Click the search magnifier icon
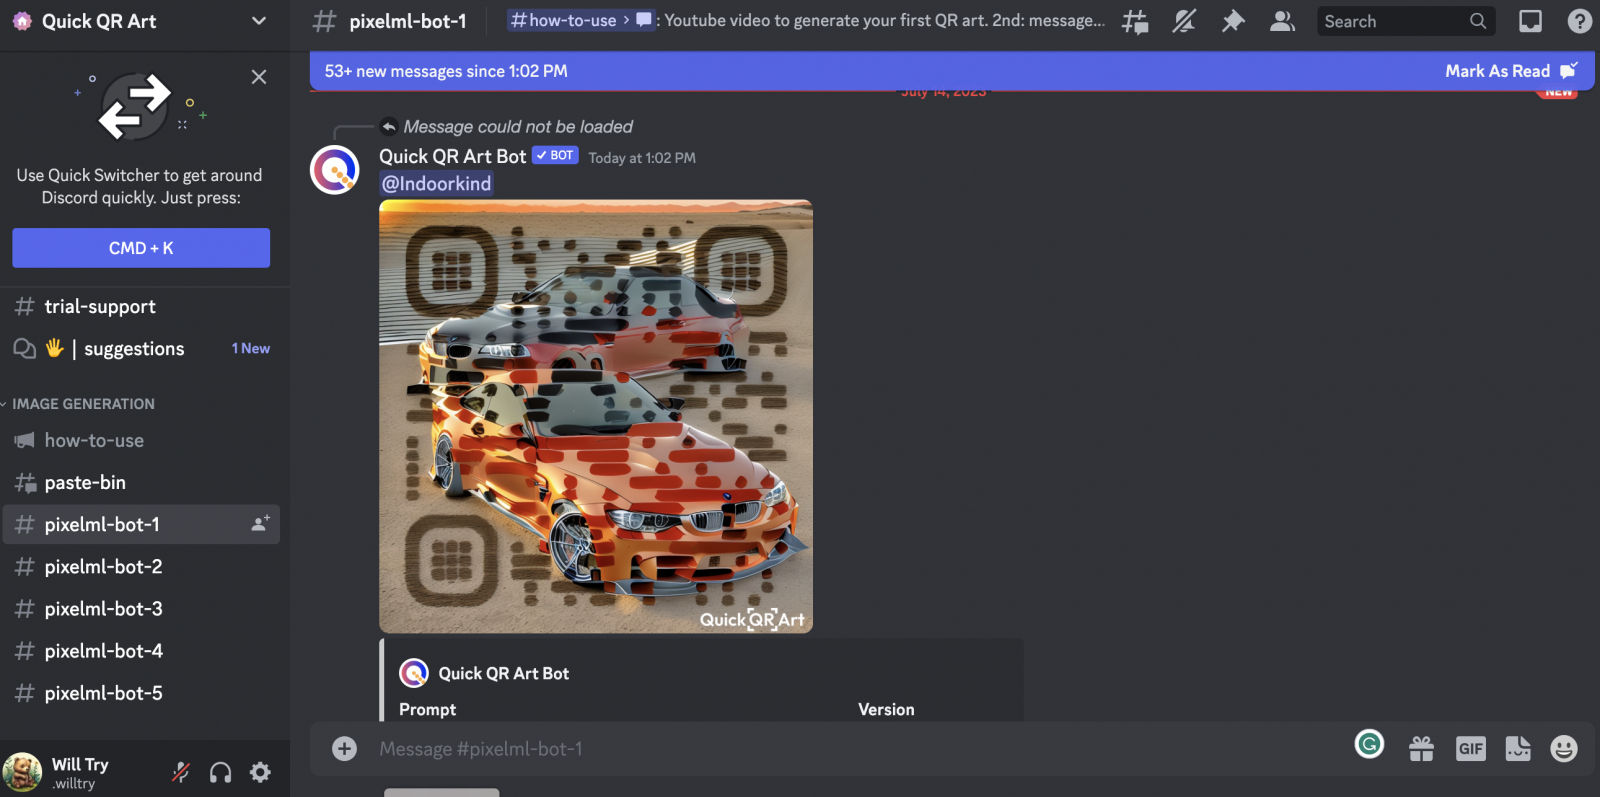Image resolution: width=1600 pixels, height=797 pixels. (1478, 21)
